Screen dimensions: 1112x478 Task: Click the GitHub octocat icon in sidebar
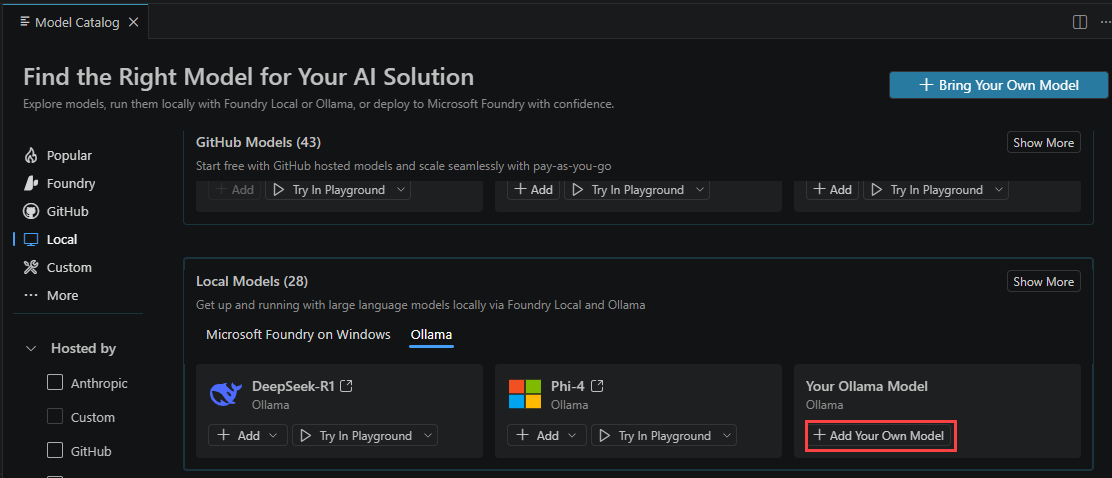pyautogui.click(x=30, y=211)
